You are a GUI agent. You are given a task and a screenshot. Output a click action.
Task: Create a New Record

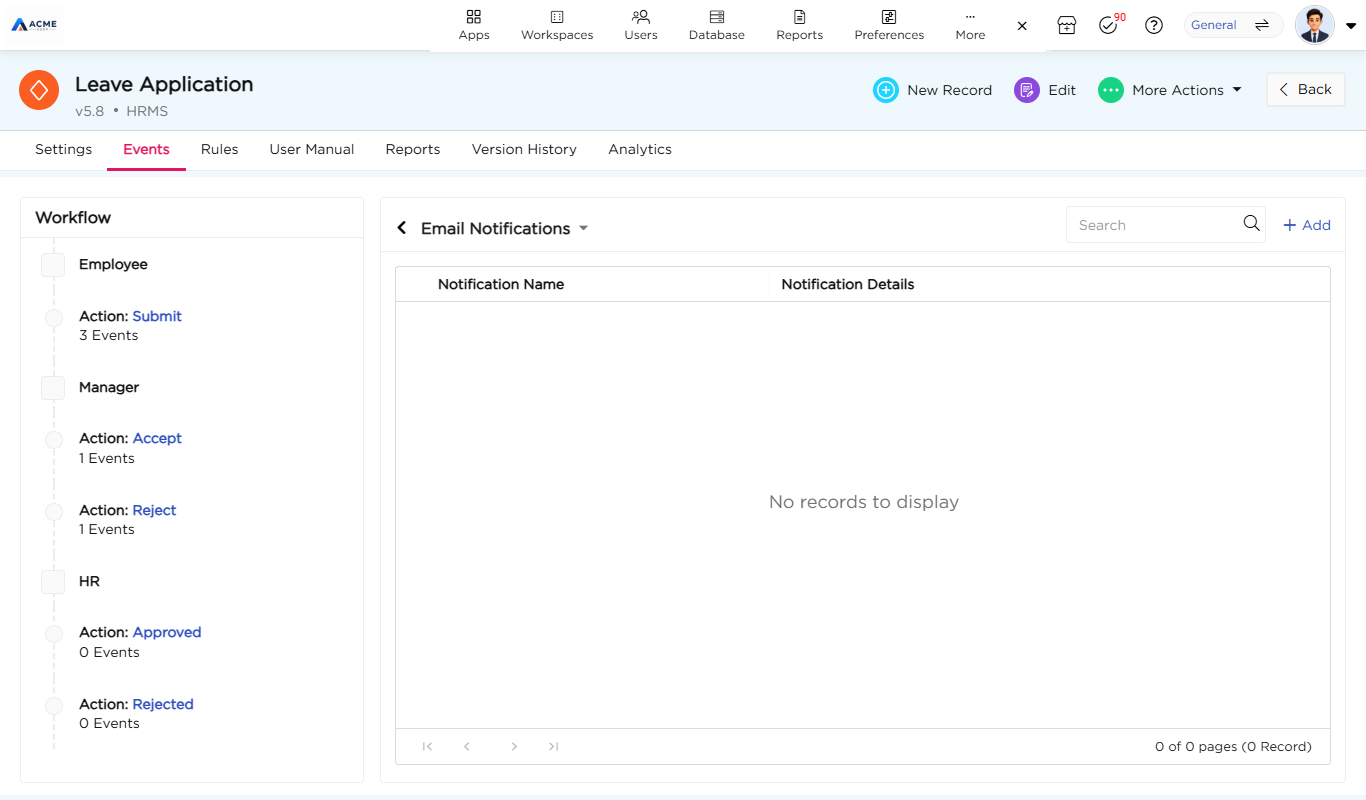(932, 90)
